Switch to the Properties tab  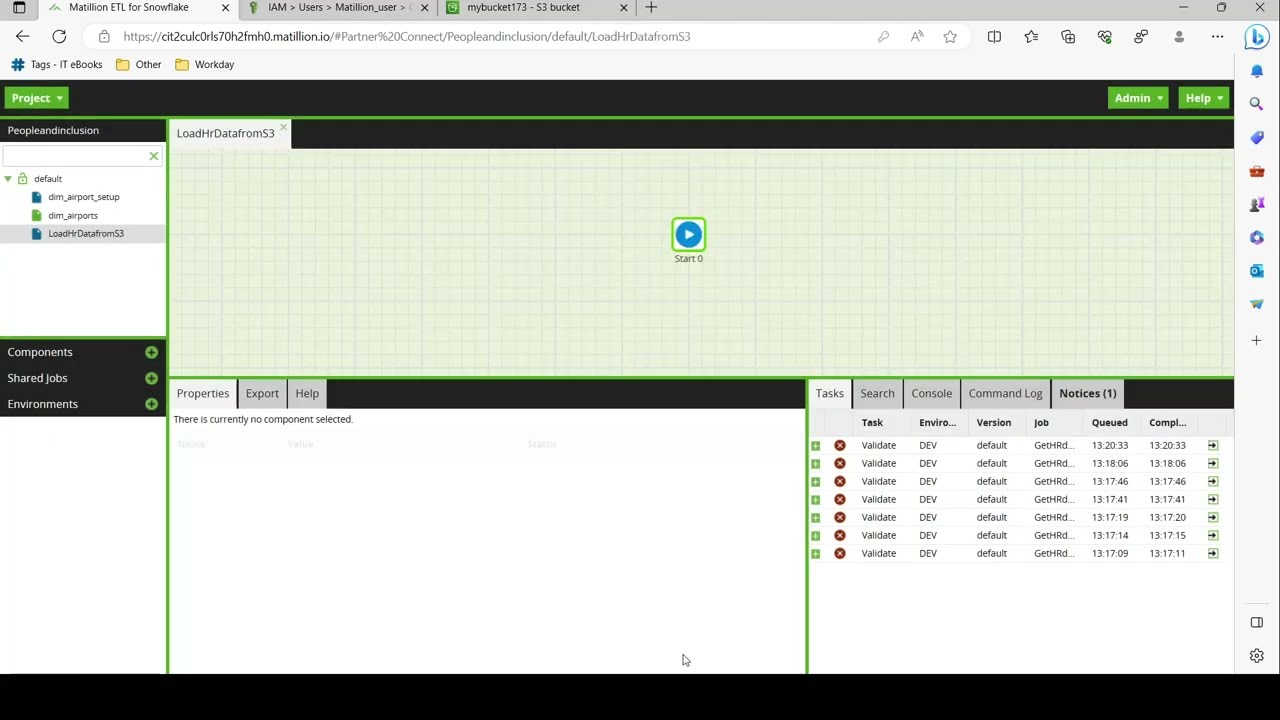click(203, 394)
